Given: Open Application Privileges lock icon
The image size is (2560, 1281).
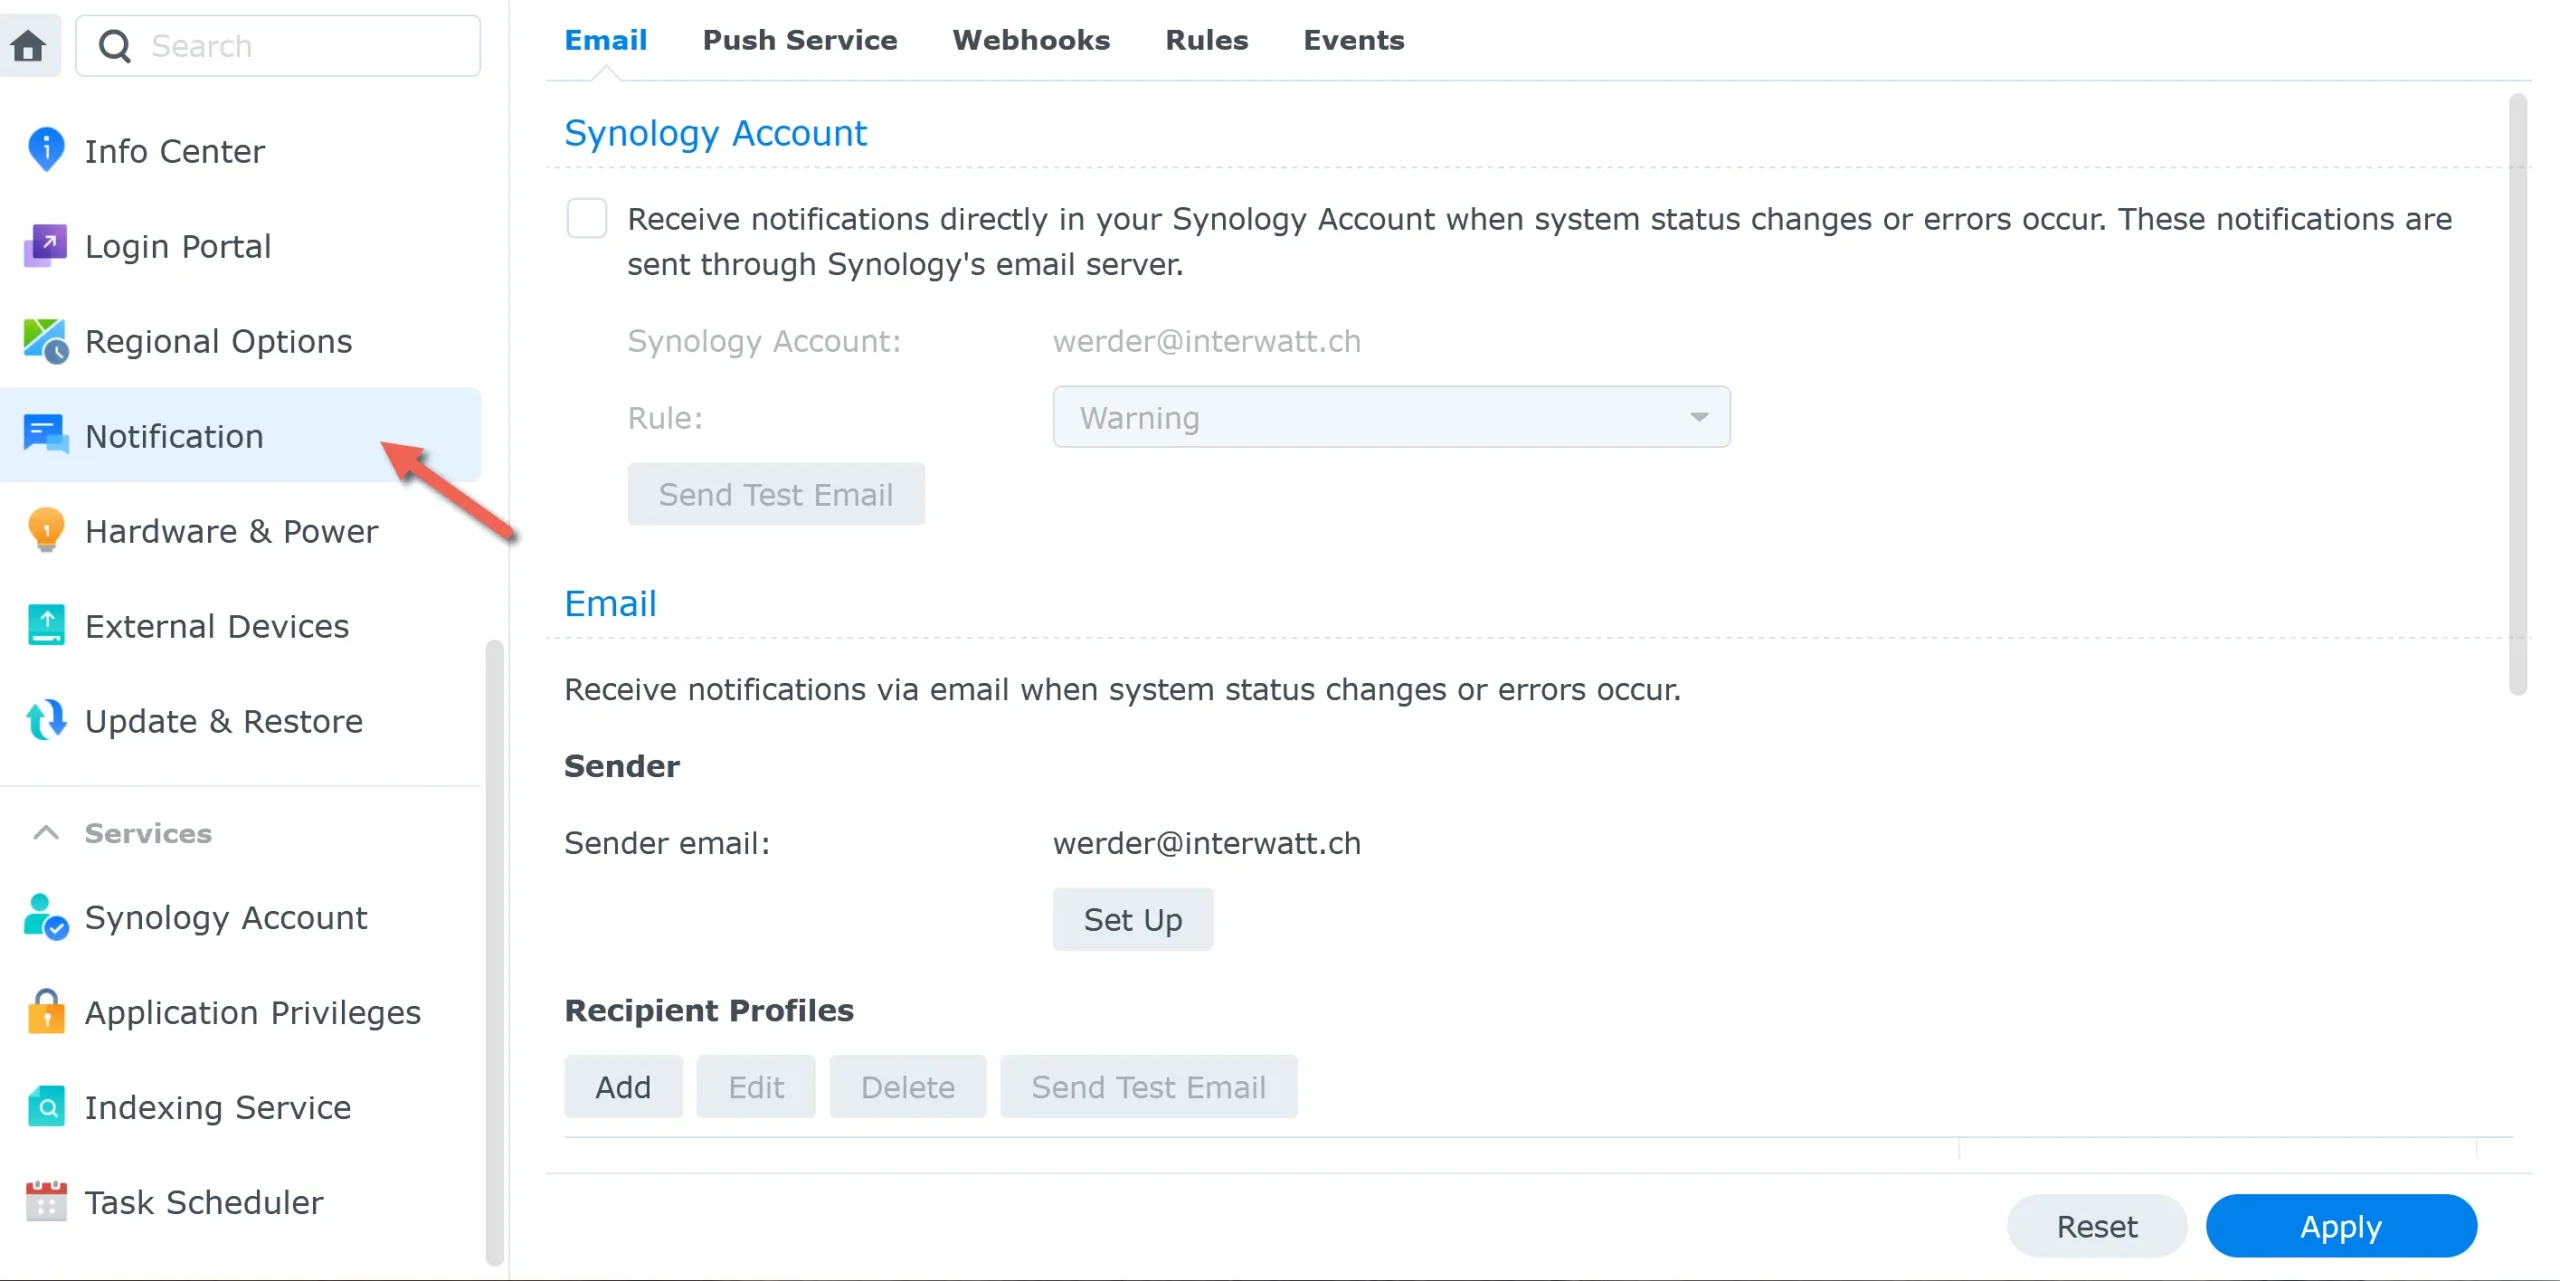Looking at the screenshot, I should tap(46, 1011).
